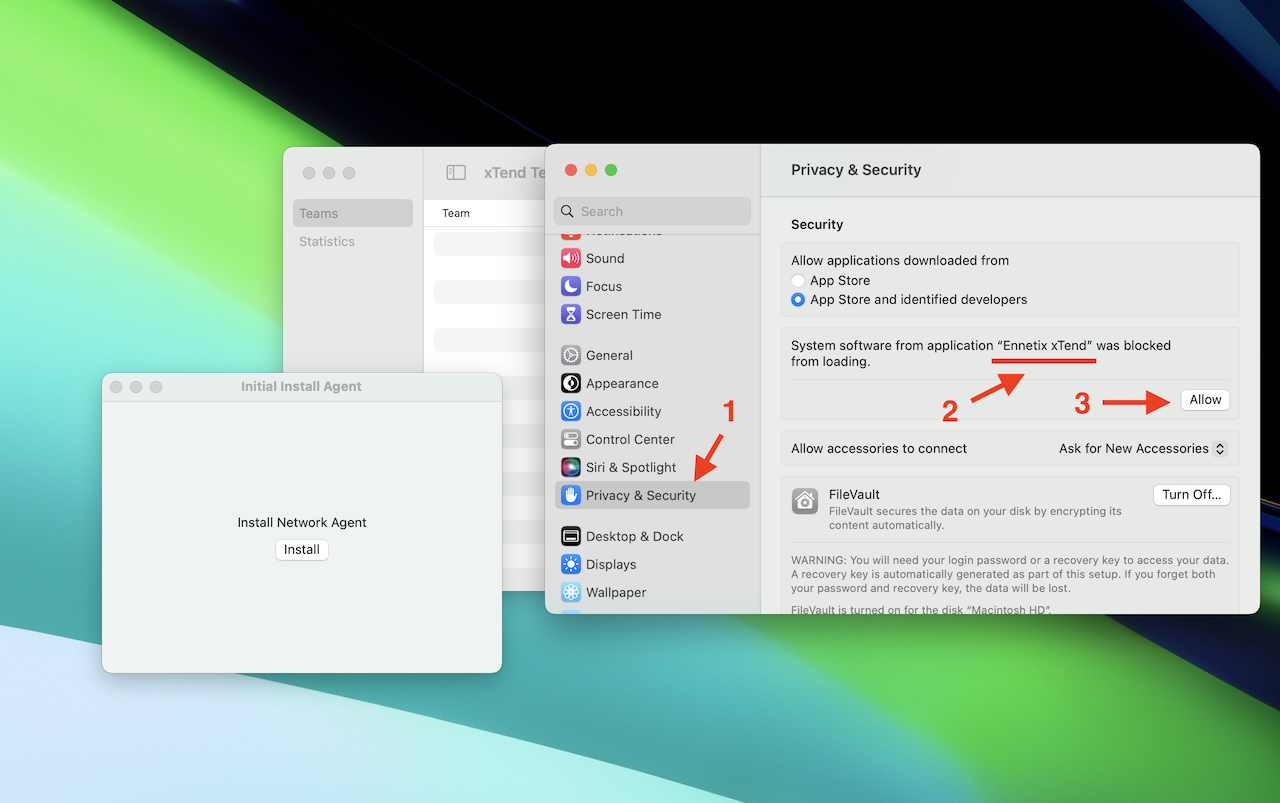Open the General settings pane
Image resolution: width=1280 pixels, height=803 pixels.
[652, 355]
